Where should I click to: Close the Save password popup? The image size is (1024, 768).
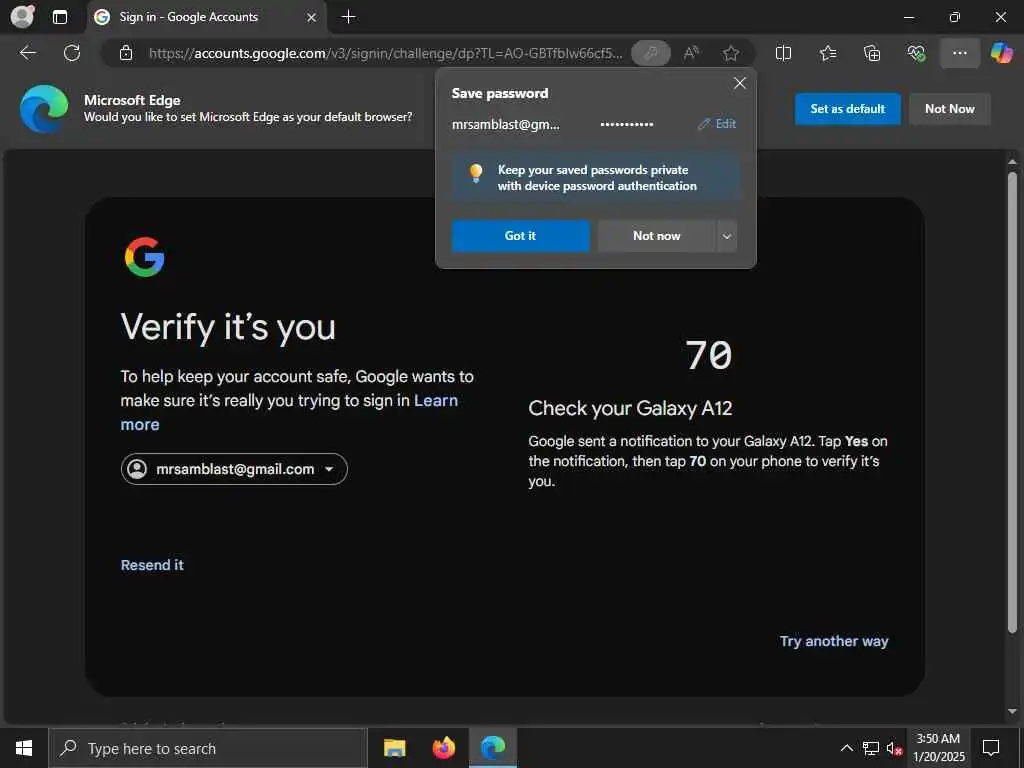(739, 83)
